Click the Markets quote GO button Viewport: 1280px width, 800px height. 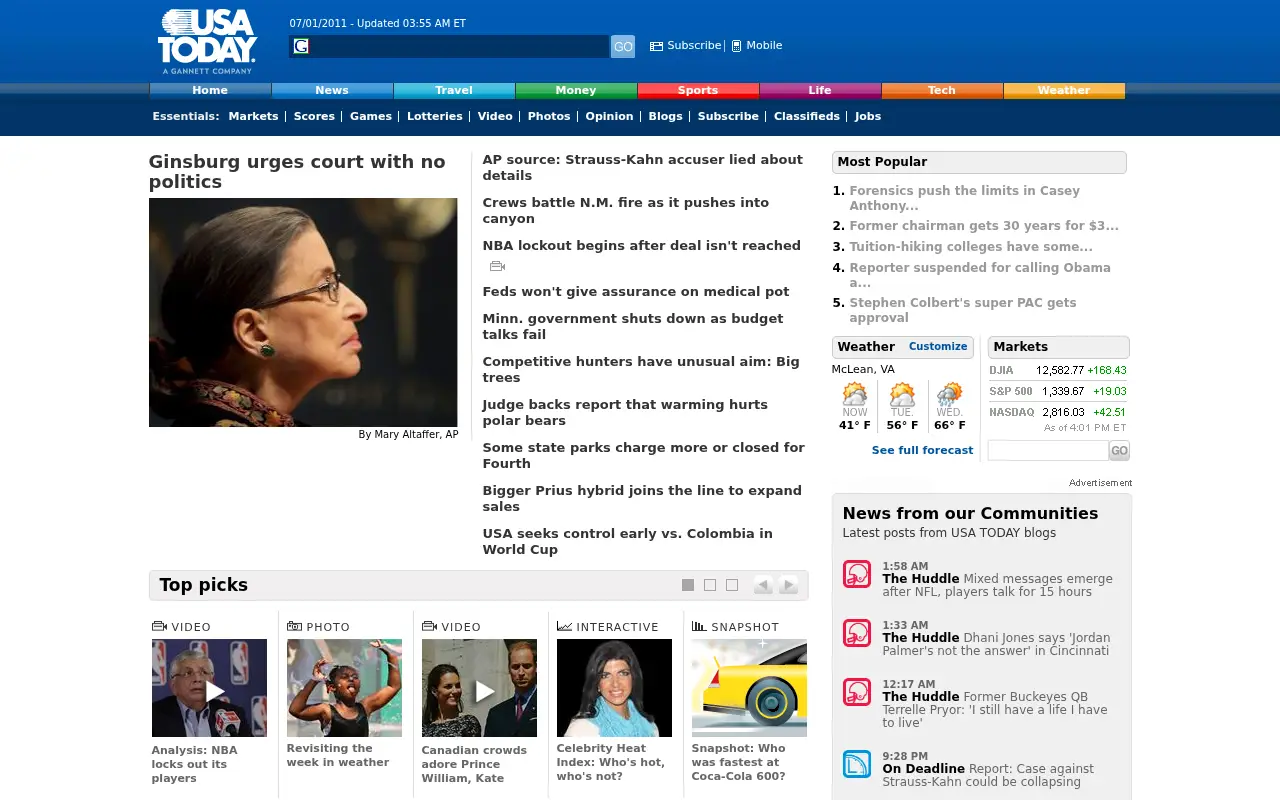tap(1119, 451)
